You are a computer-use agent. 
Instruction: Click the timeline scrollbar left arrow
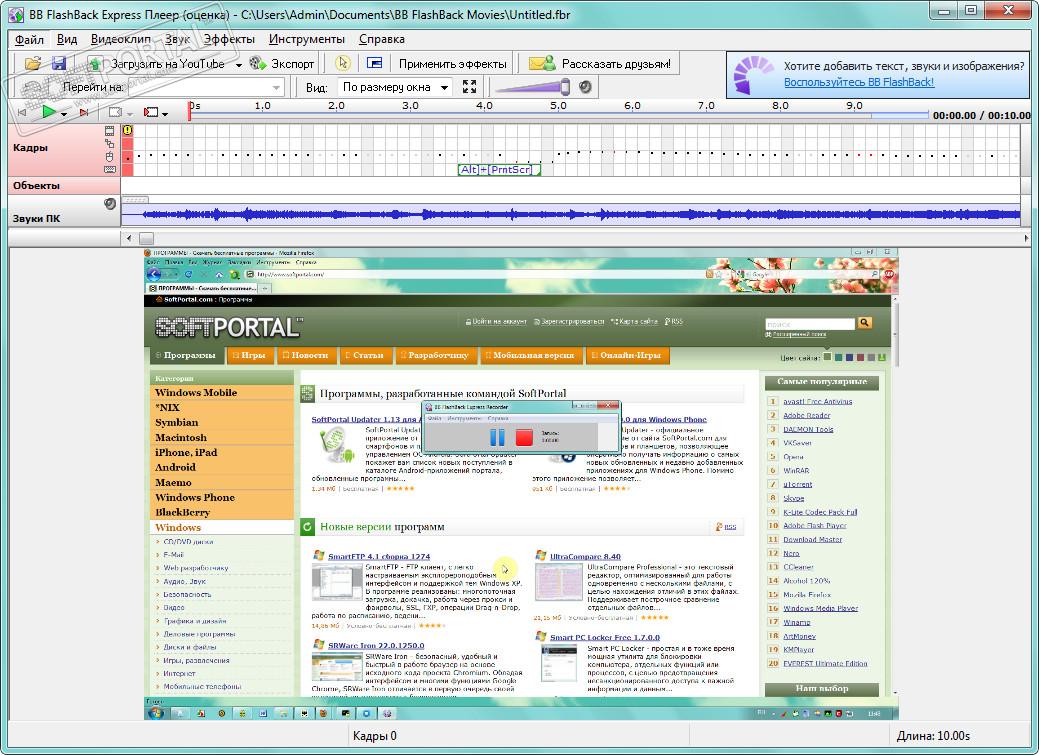pos(129,237)
